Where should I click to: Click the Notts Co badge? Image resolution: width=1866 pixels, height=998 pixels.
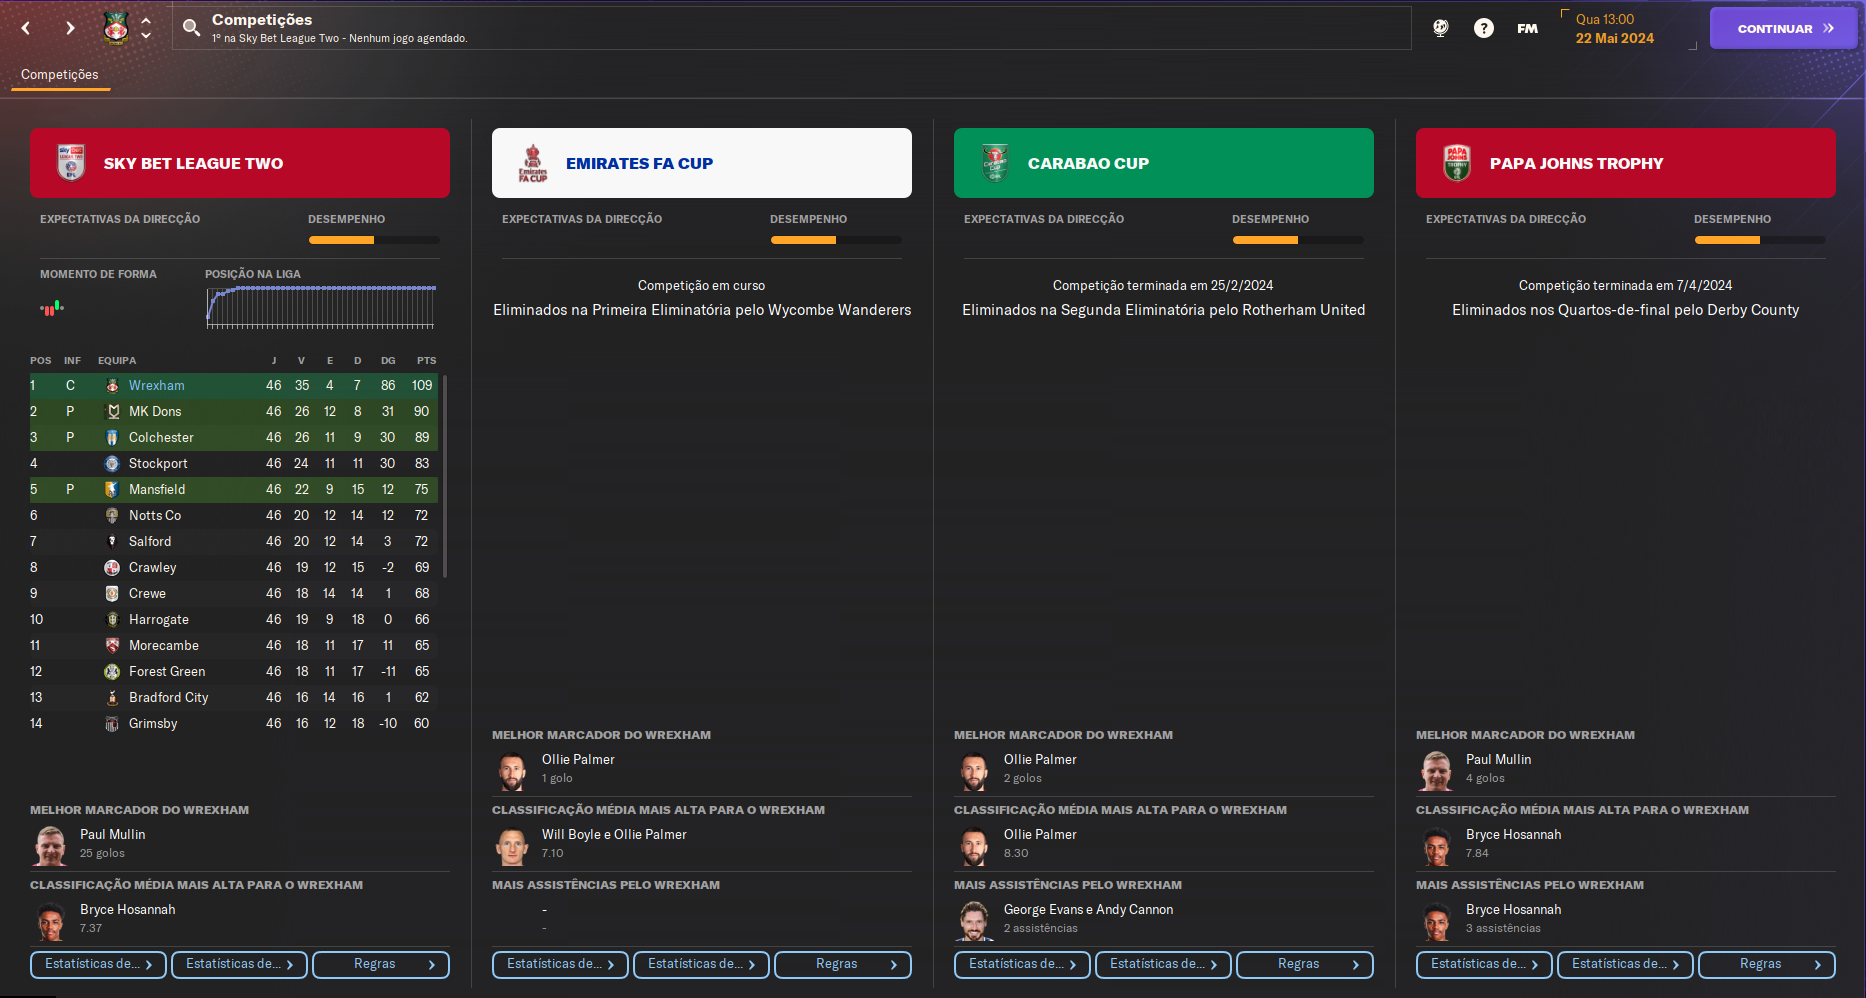112,516
